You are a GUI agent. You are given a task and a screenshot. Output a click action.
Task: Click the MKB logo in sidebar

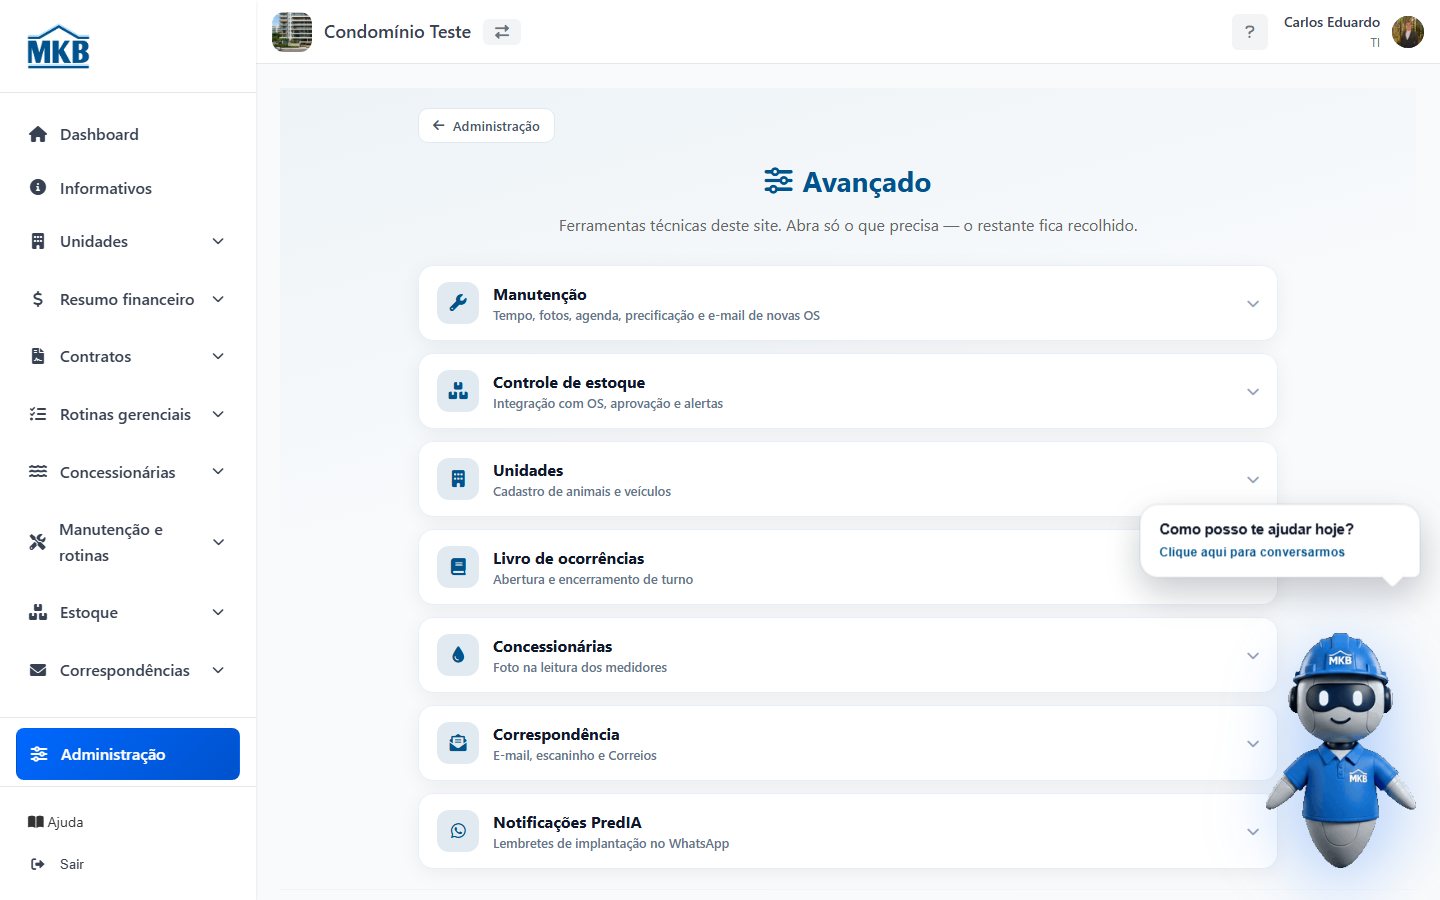coord(58,46)
